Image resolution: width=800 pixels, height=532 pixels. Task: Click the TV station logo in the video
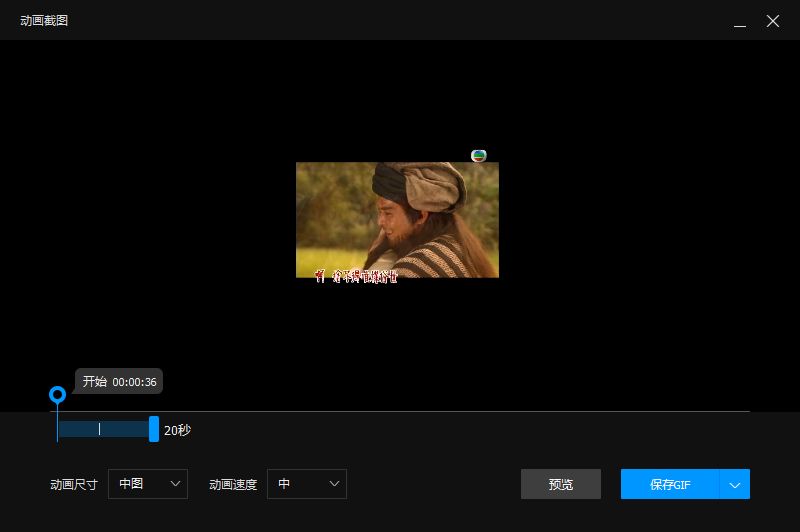pos(479,155)
